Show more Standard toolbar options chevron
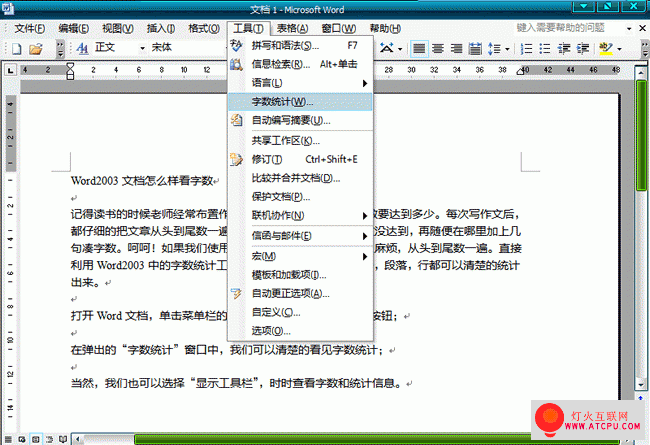The height and width of the screenshot is (445, 650). click(x=61, y=49)
